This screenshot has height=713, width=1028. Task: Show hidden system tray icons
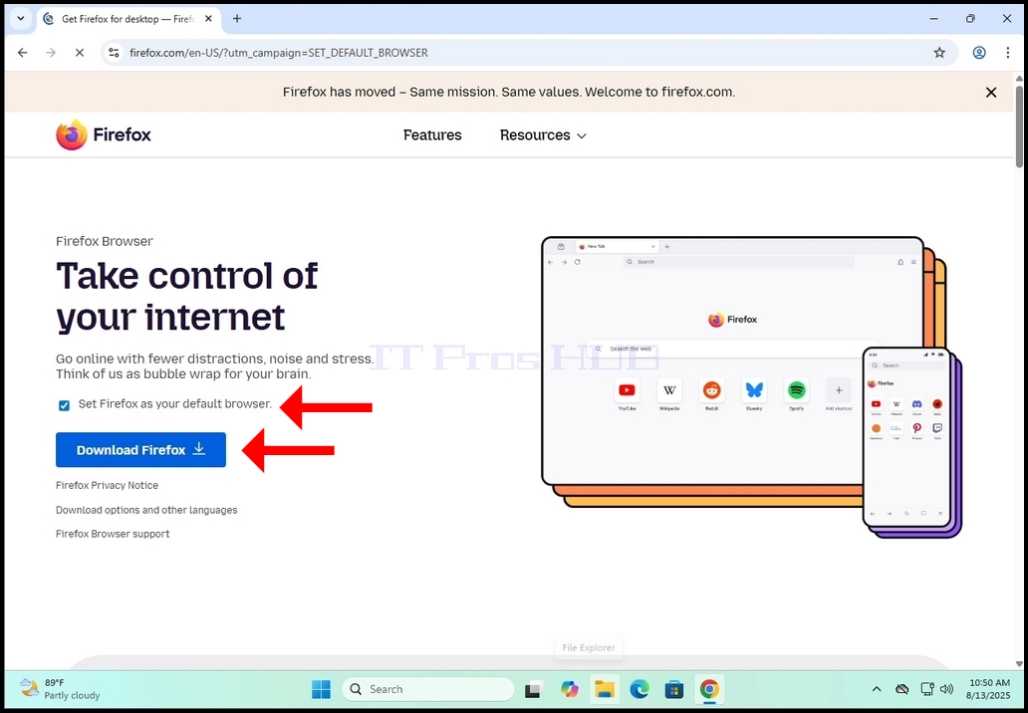876,689
